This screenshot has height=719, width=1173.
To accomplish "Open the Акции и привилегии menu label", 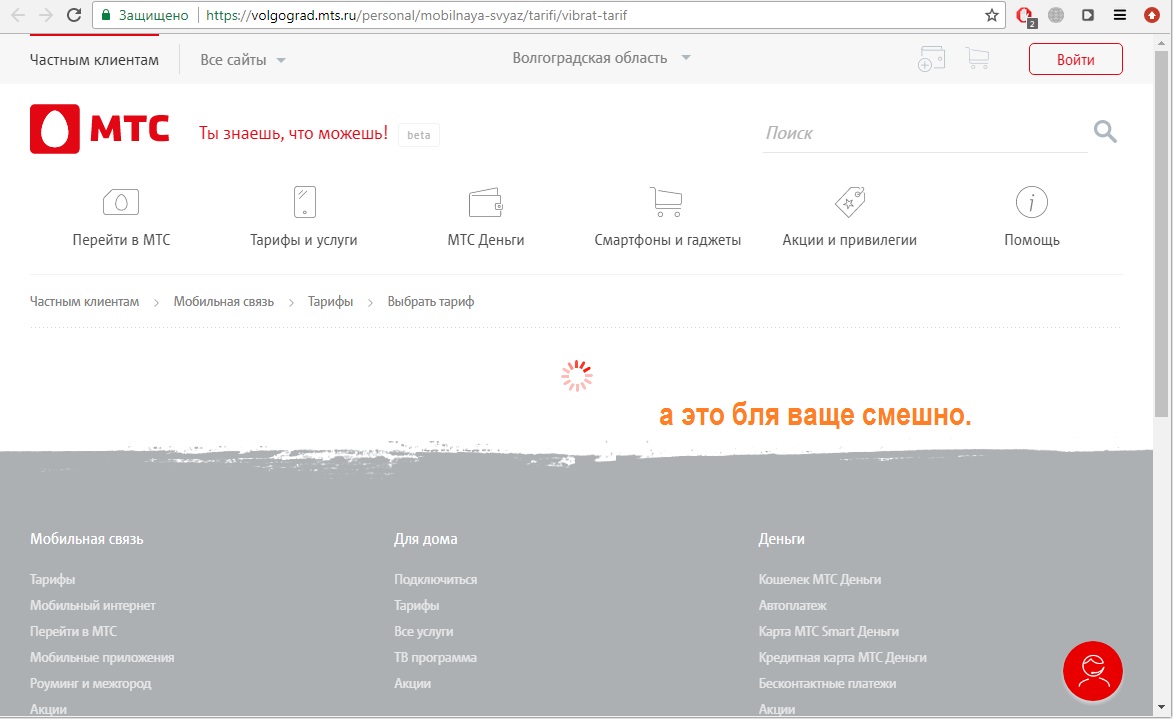I will click(x=849, y=240).
